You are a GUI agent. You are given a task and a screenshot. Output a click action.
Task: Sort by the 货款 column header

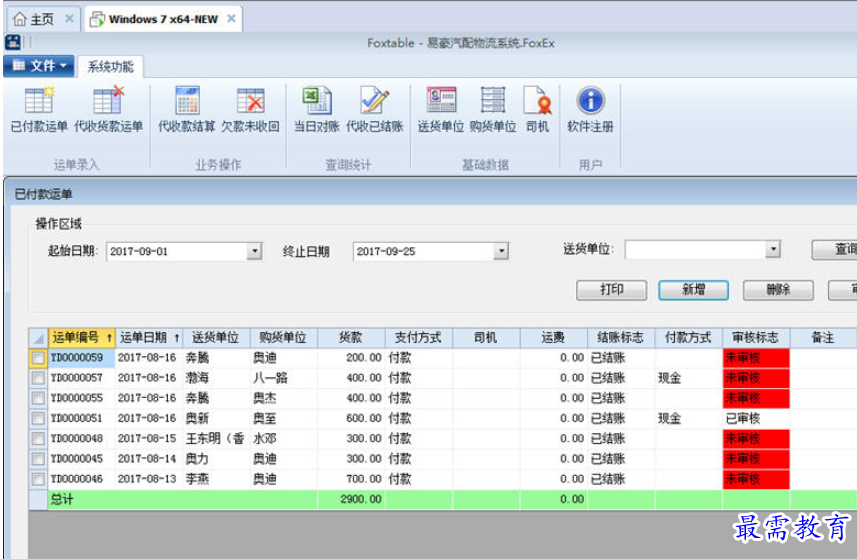(x=351, y=338)
